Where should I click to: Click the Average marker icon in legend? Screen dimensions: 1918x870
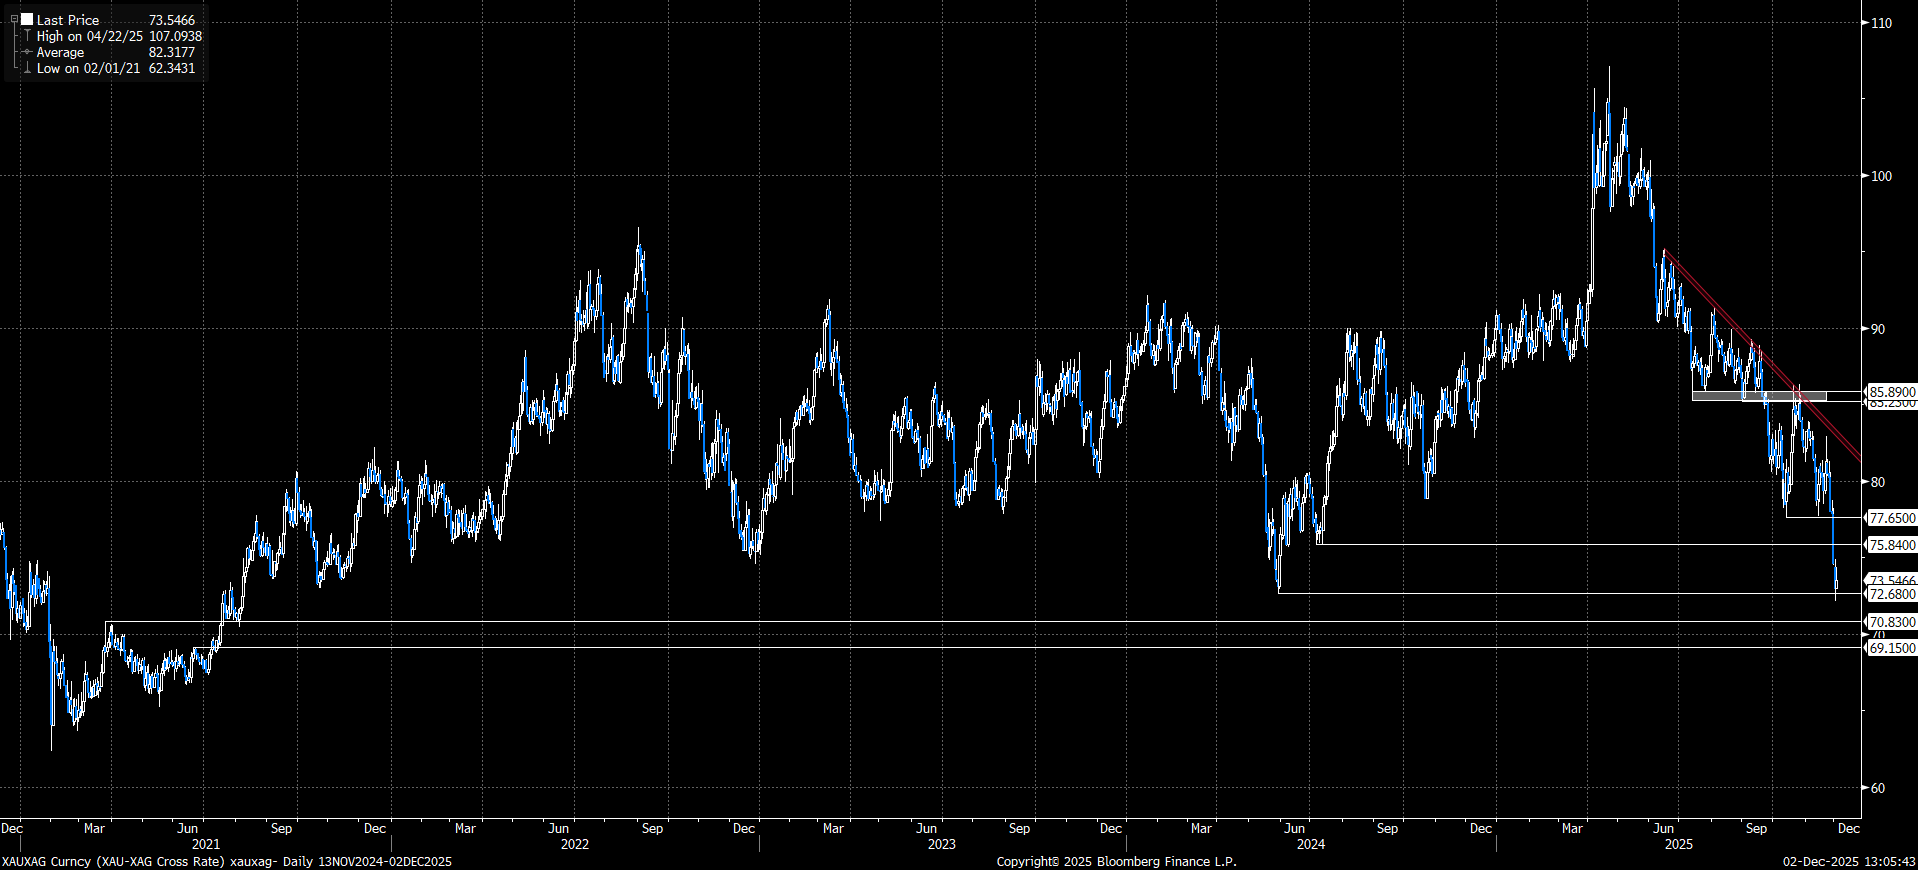coord(27,52)
